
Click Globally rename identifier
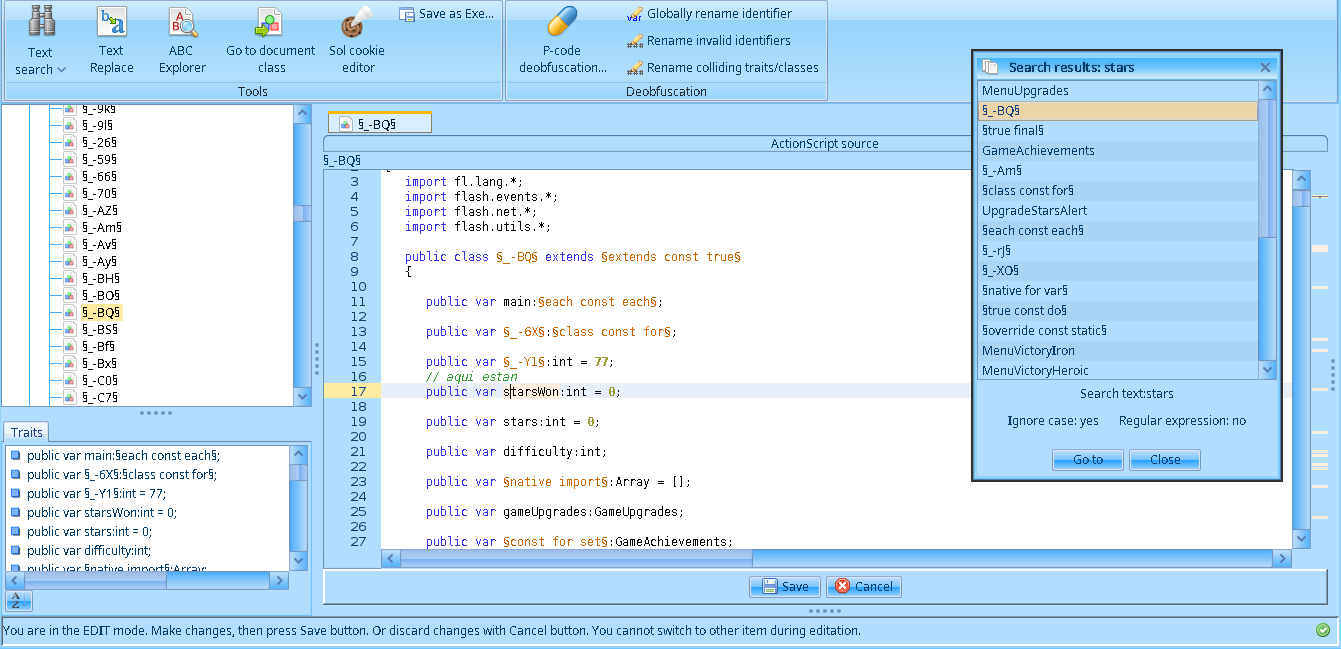(718, 14)
